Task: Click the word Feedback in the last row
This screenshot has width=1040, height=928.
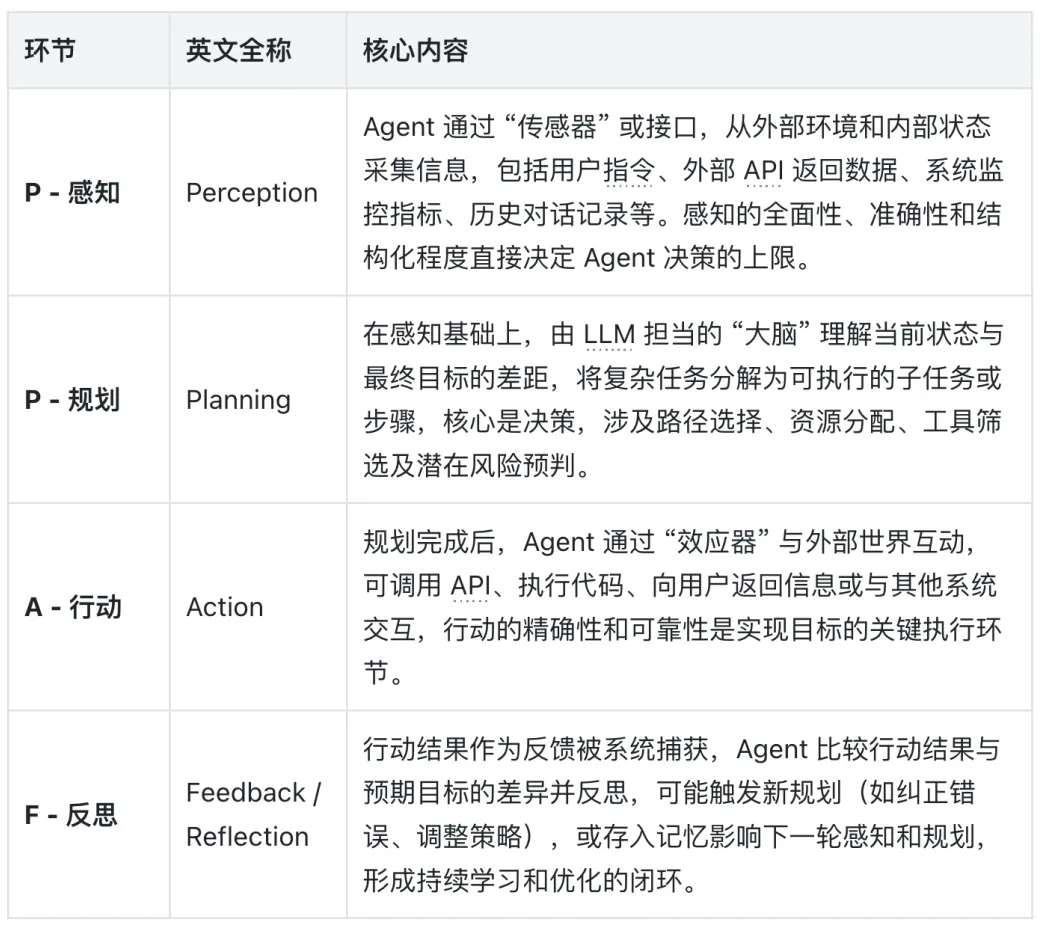Action: pos(246,793)
